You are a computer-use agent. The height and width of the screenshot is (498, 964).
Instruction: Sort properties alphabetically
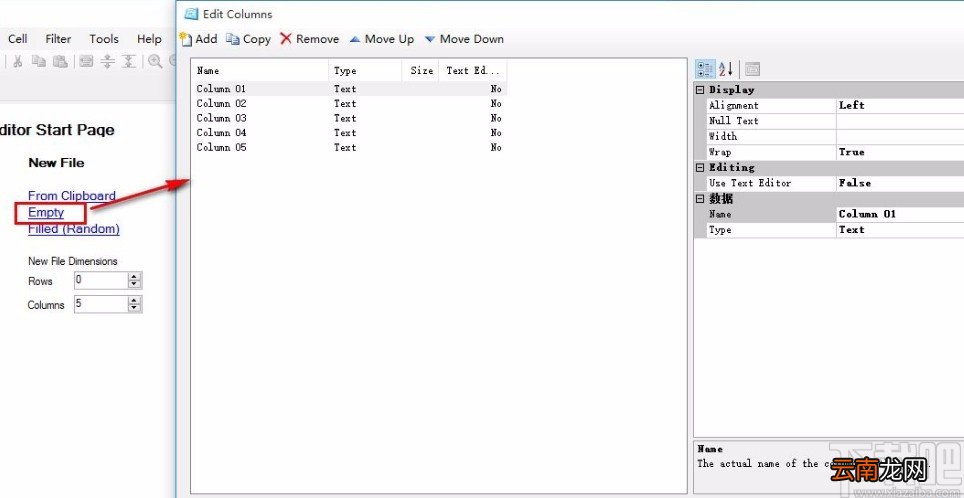pos(726,69)
